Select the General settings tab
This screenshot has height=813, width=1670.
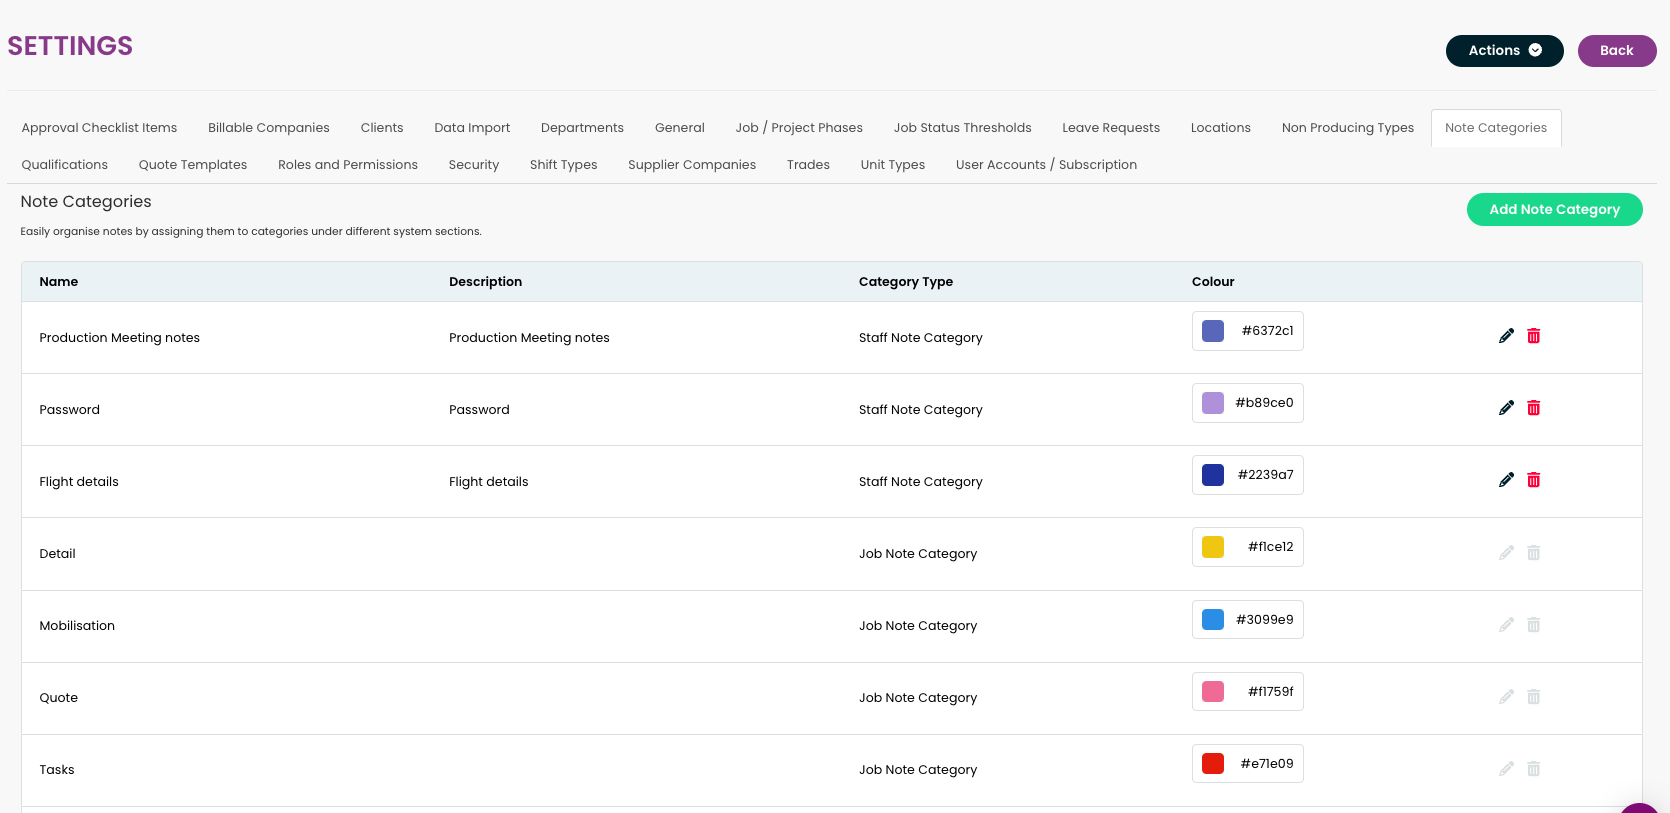pyautogui.click(x=680, y=128)
